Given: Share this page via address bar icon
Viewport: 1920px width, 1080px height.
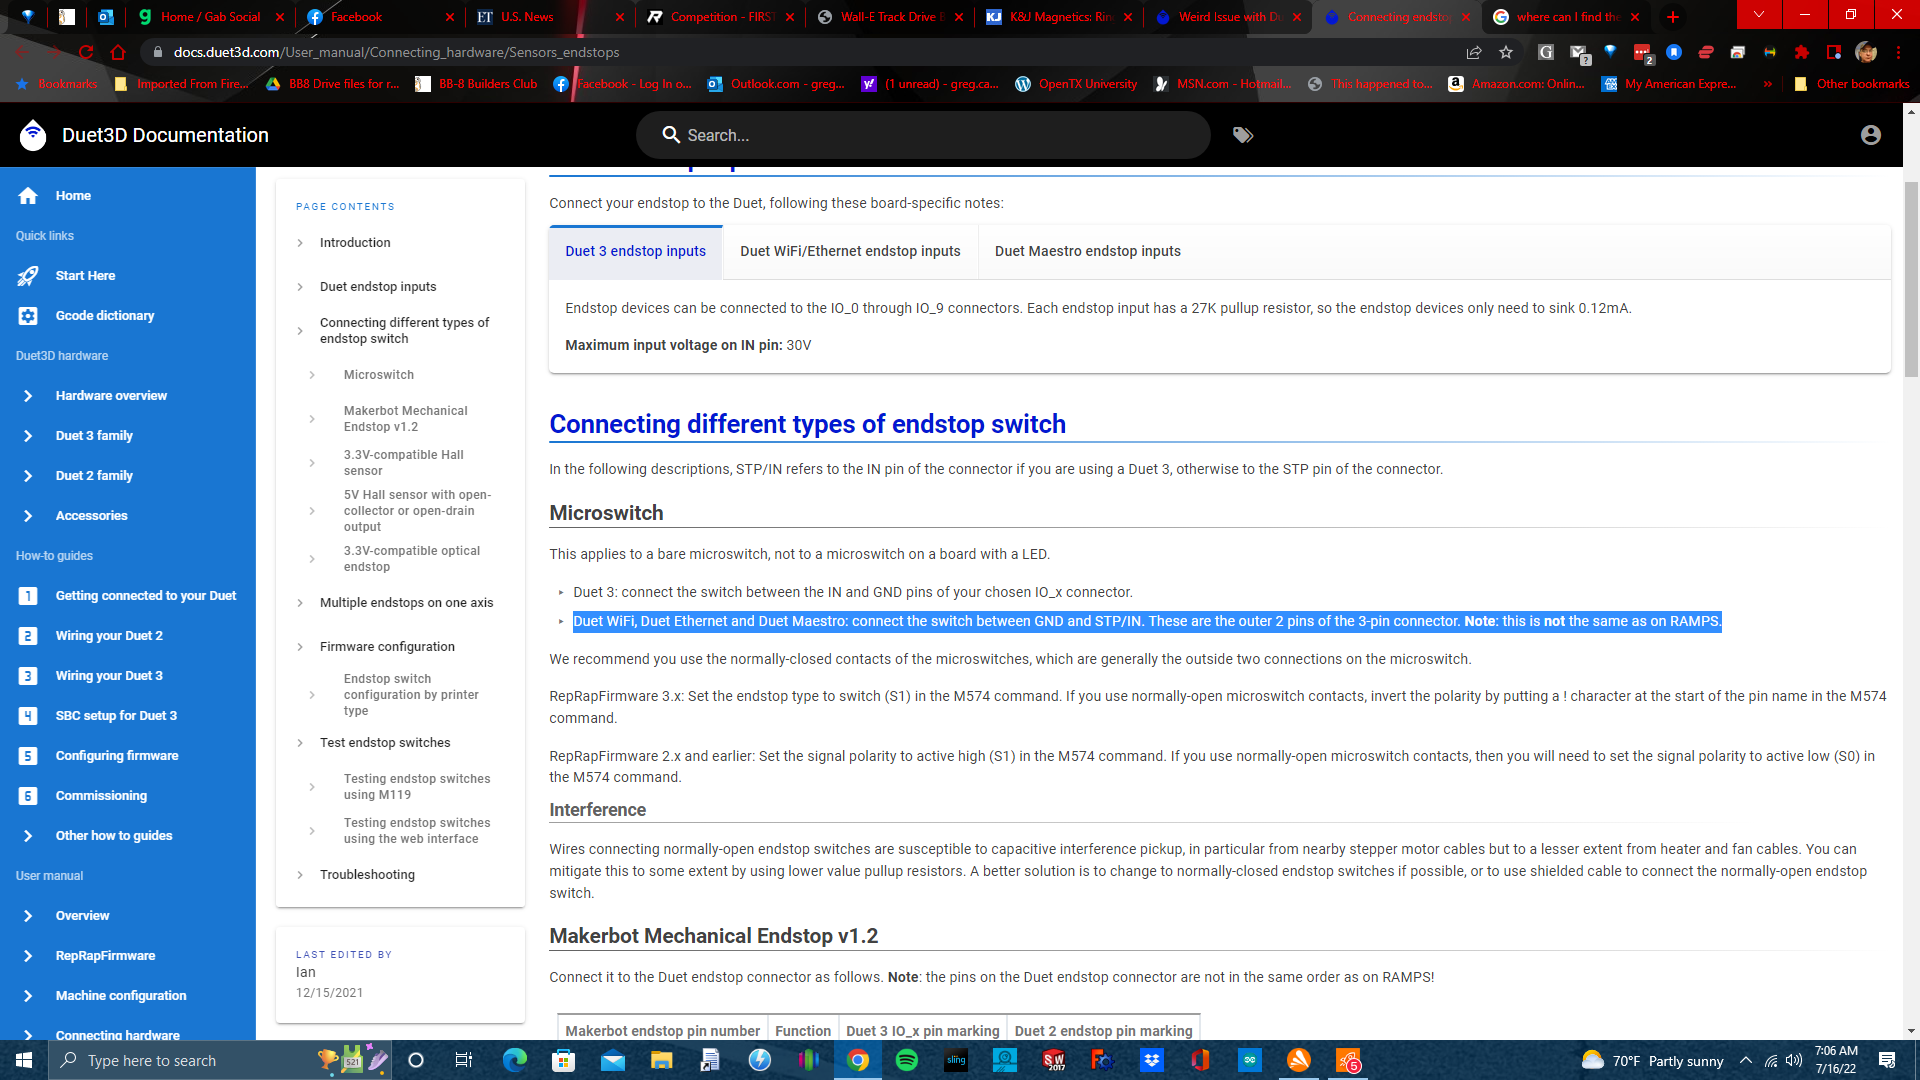Looking at the screenshot, I should point(1474,52).
